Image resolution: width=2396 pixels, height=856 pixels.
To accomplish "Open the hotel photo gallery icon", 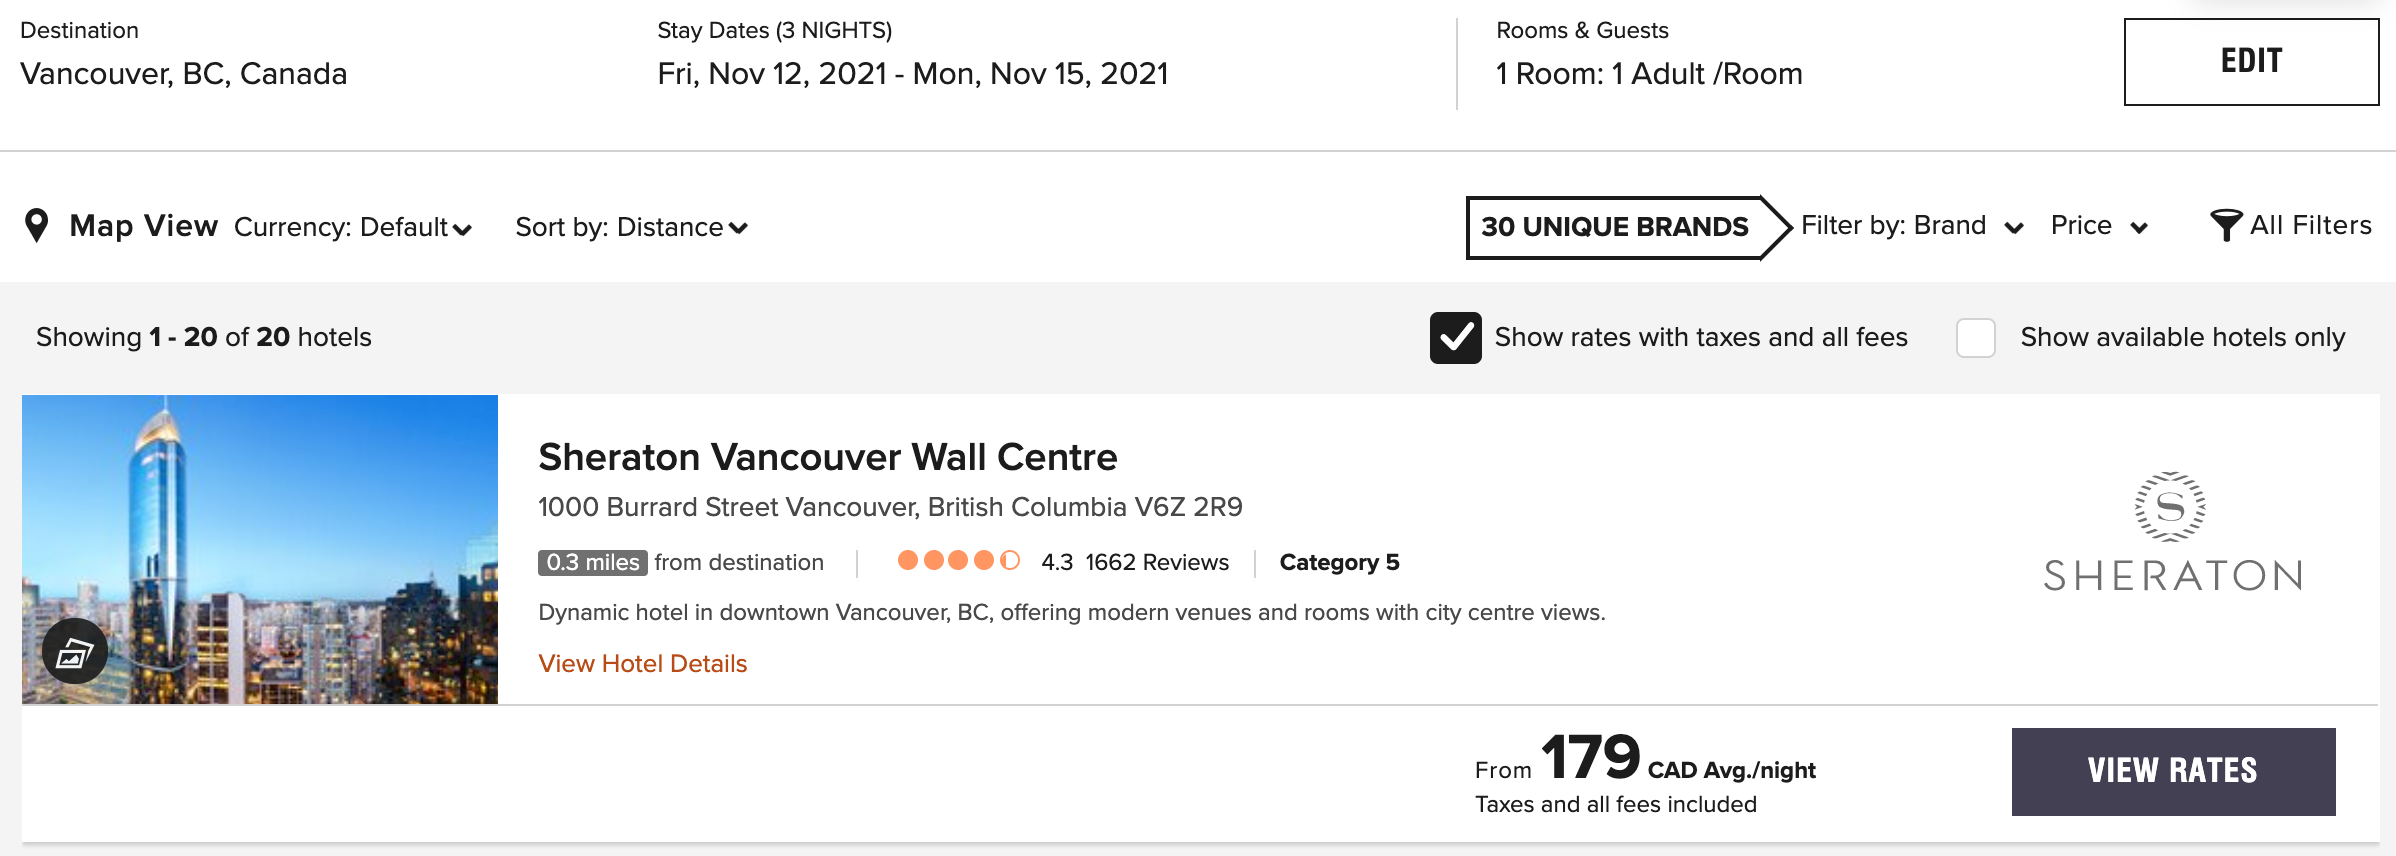I will (75, 652).
